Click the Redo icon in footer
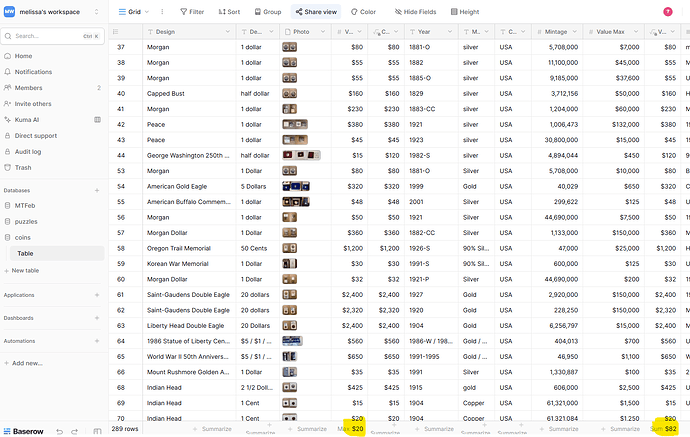The image size is (690, 437). [x=74, y=431]
